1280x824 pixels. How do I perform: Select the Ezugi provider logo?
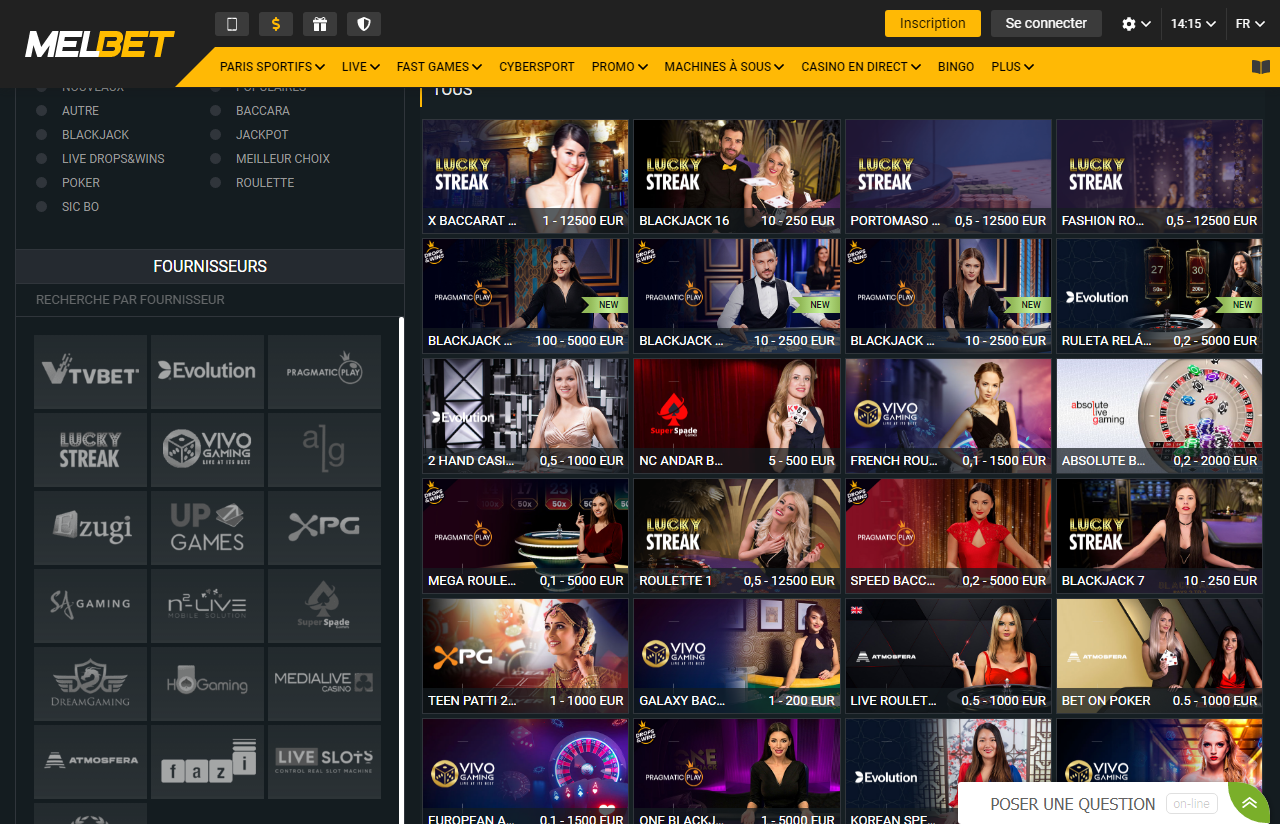(x=91, y=528)
